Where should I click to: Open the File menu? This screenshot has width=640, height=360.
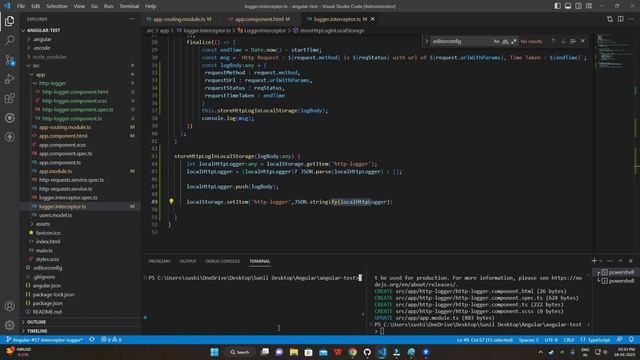click(21, 6)
